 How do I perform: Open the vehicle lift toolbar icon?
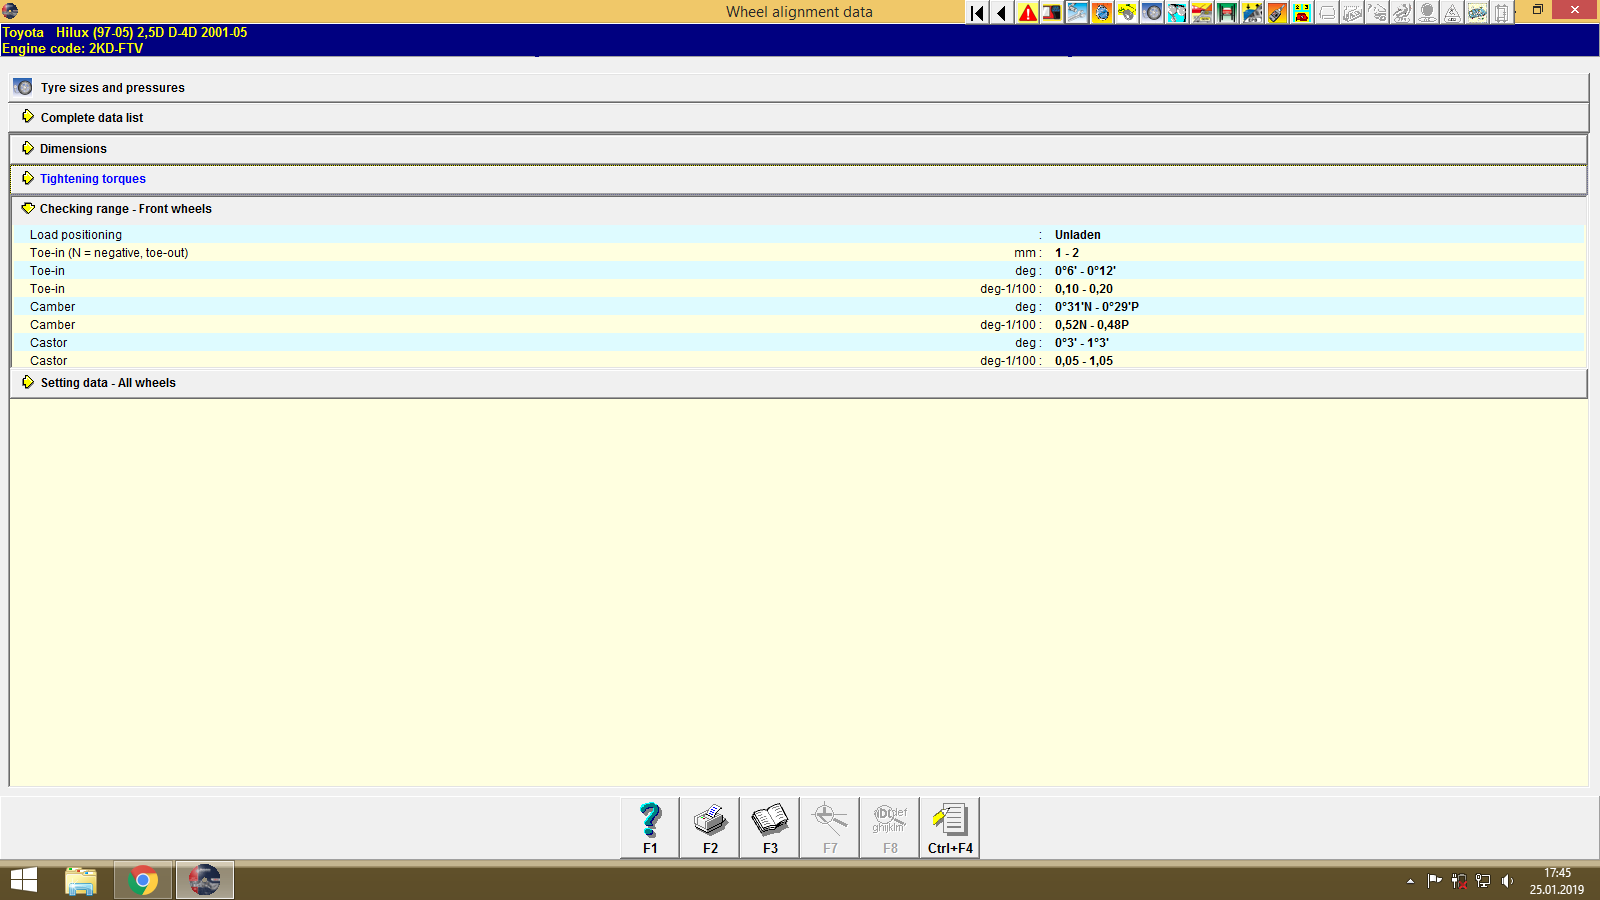[1228, 13]
